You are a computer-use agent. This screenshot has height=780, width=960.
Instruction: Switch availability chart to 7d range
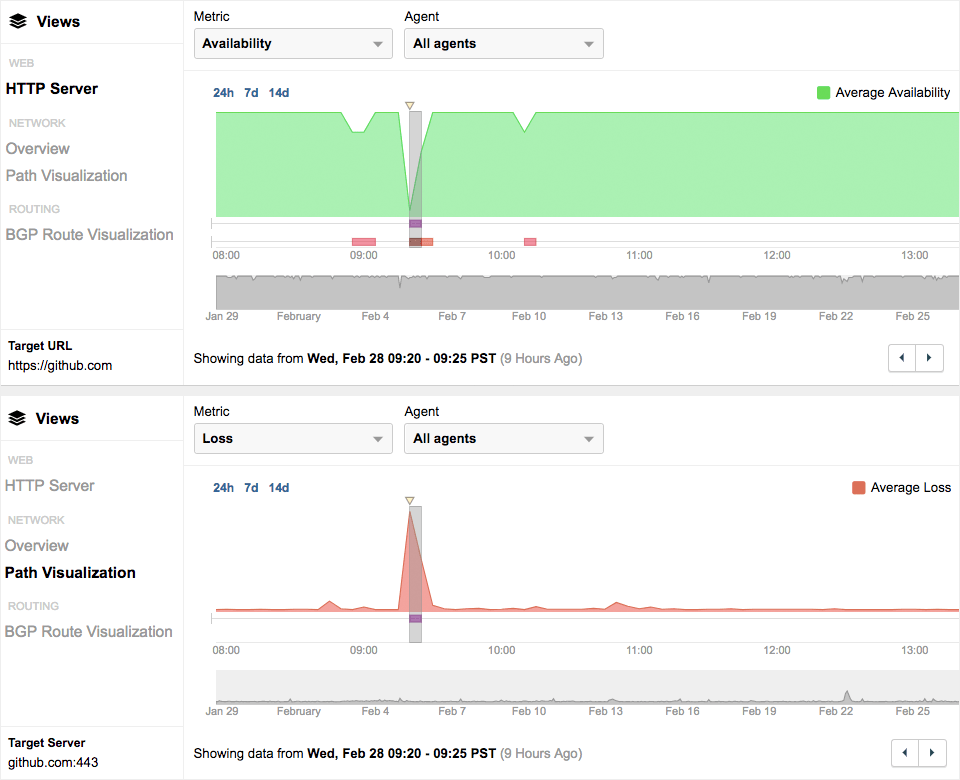[x=251, y=93]
